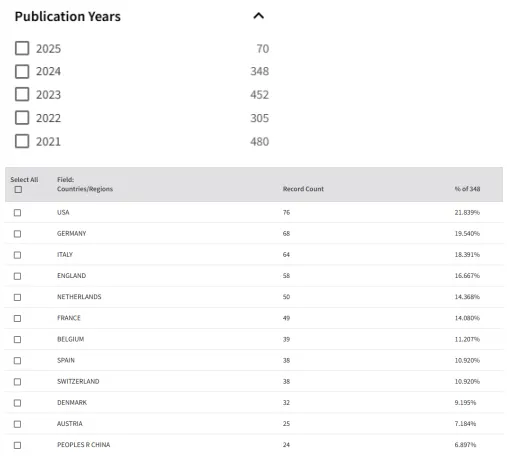The image size is (507, 456).
Task: Select the GERMANY row checkbox
Action: [17, 234]
